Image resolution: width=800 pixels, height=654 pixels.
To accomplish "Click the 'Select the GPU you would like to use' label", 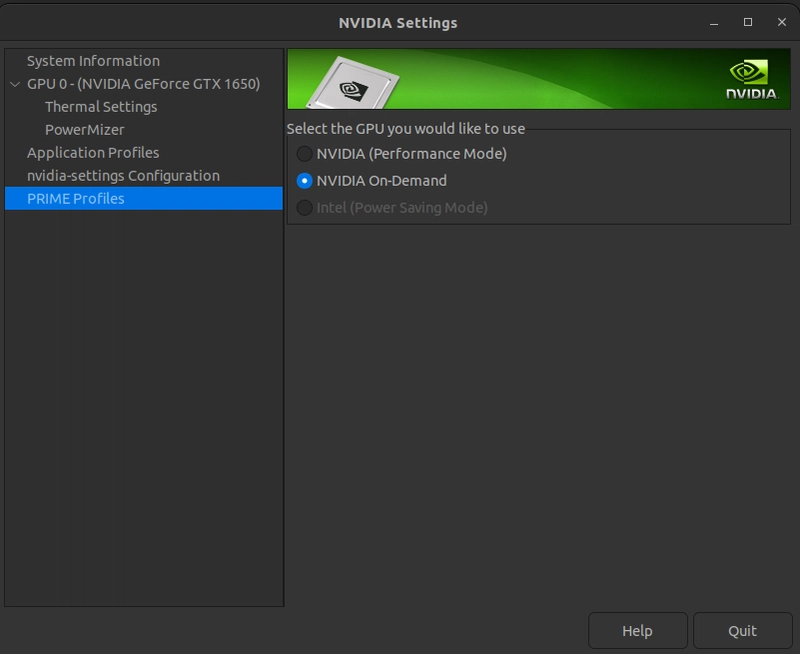I will pos(406,129).
